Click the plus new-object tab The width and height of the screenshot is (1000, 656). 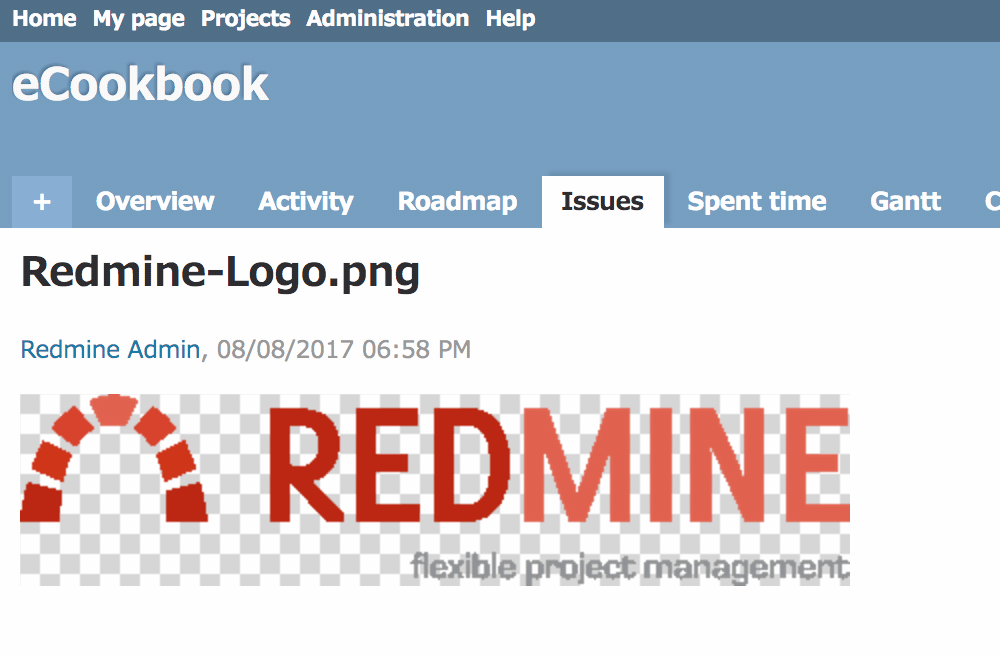click(x=42, y=202)
